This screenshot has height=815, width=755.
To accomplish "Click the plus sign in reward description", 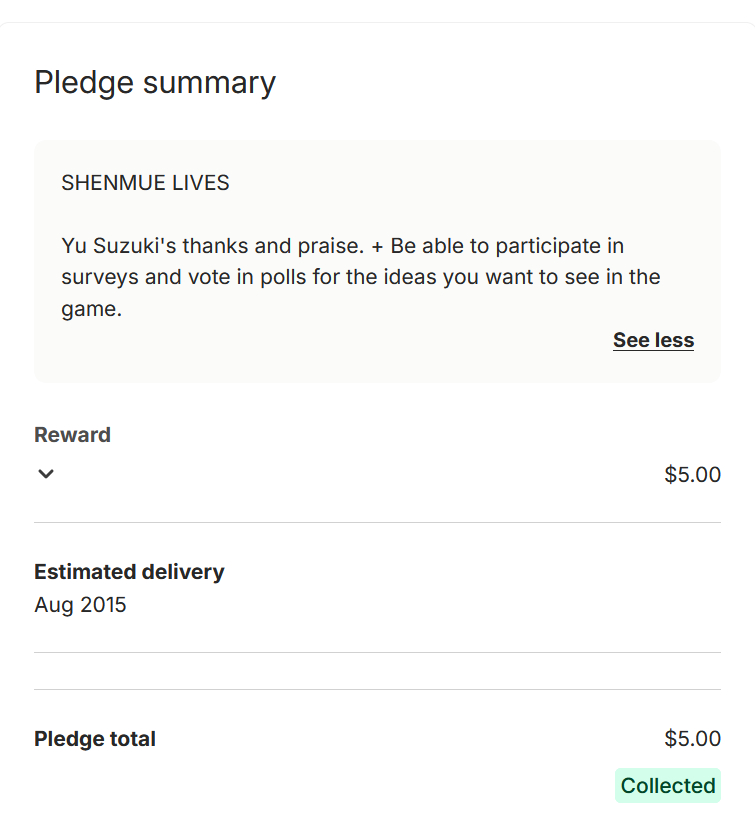I will pyautogui.click(x=377, y=246).
